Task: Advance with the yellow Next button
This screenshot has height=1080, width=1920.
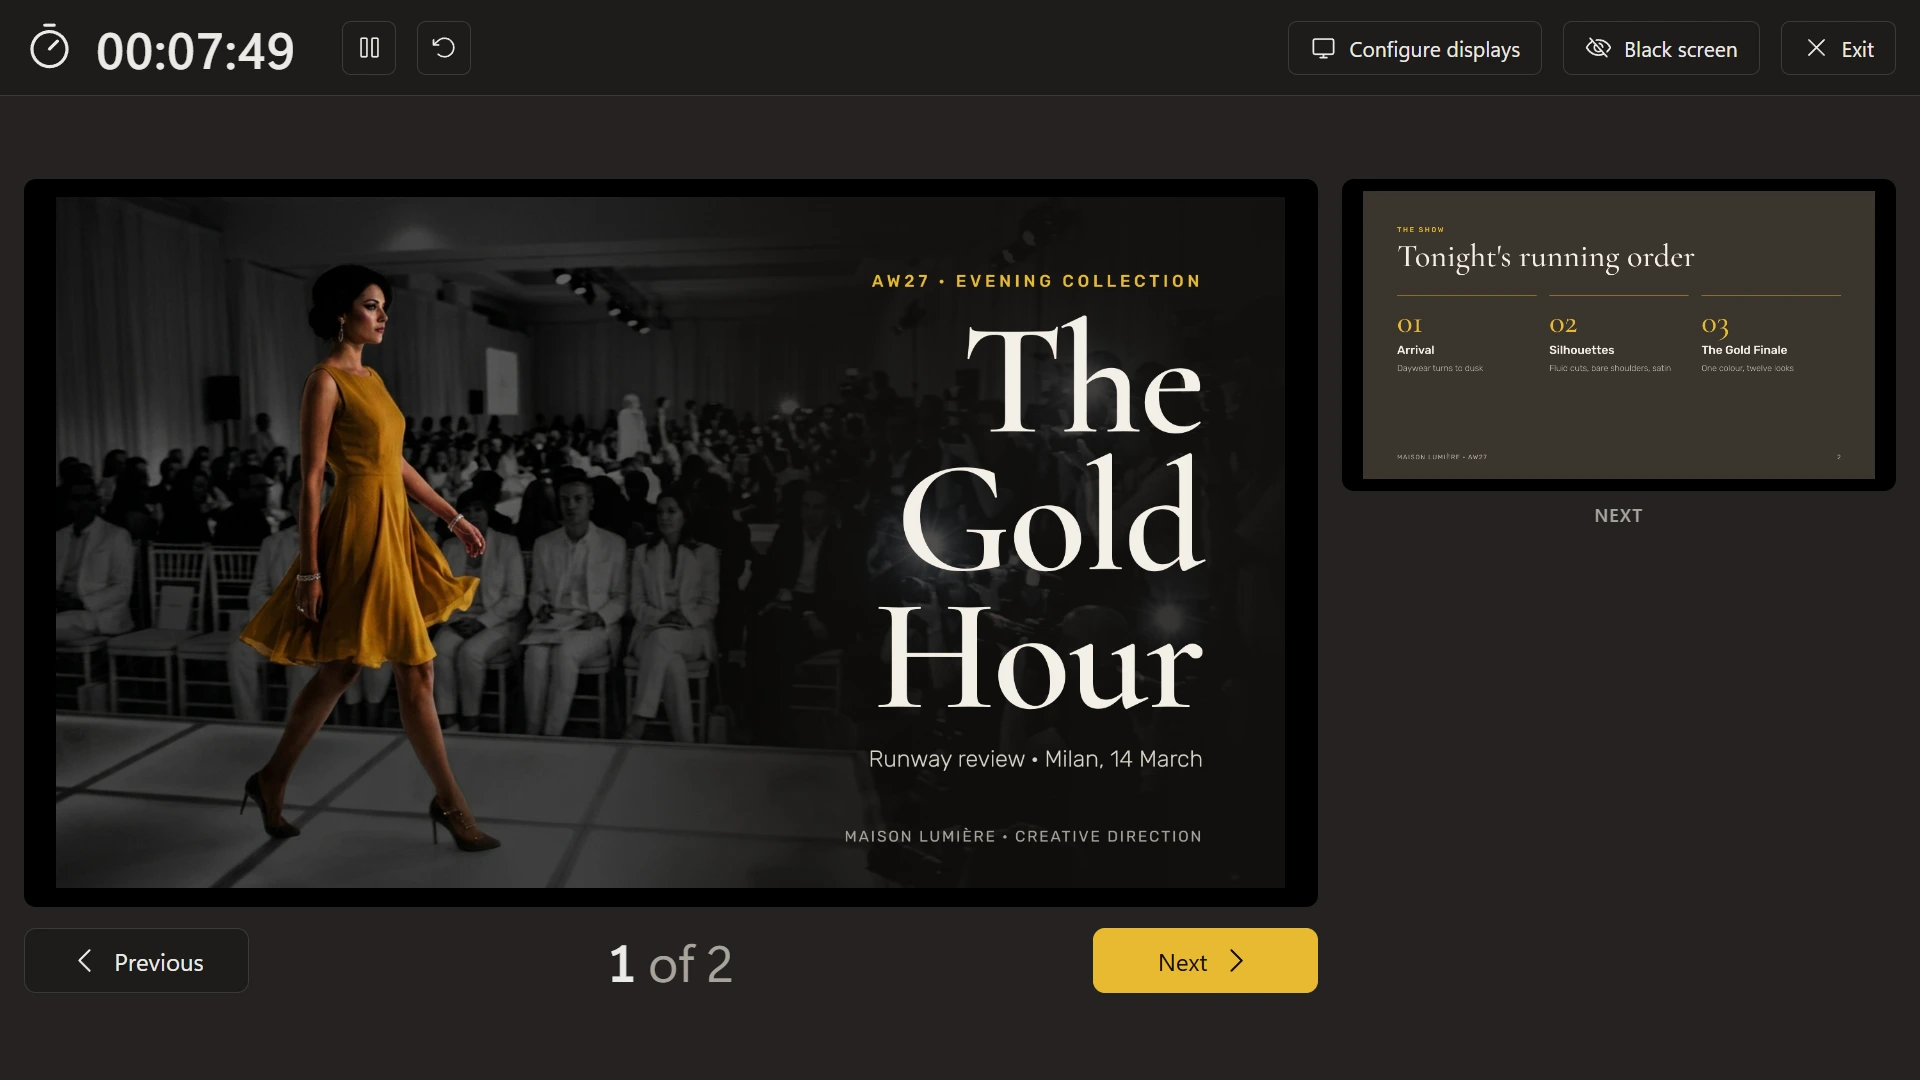Action: tap(1205, 960)
